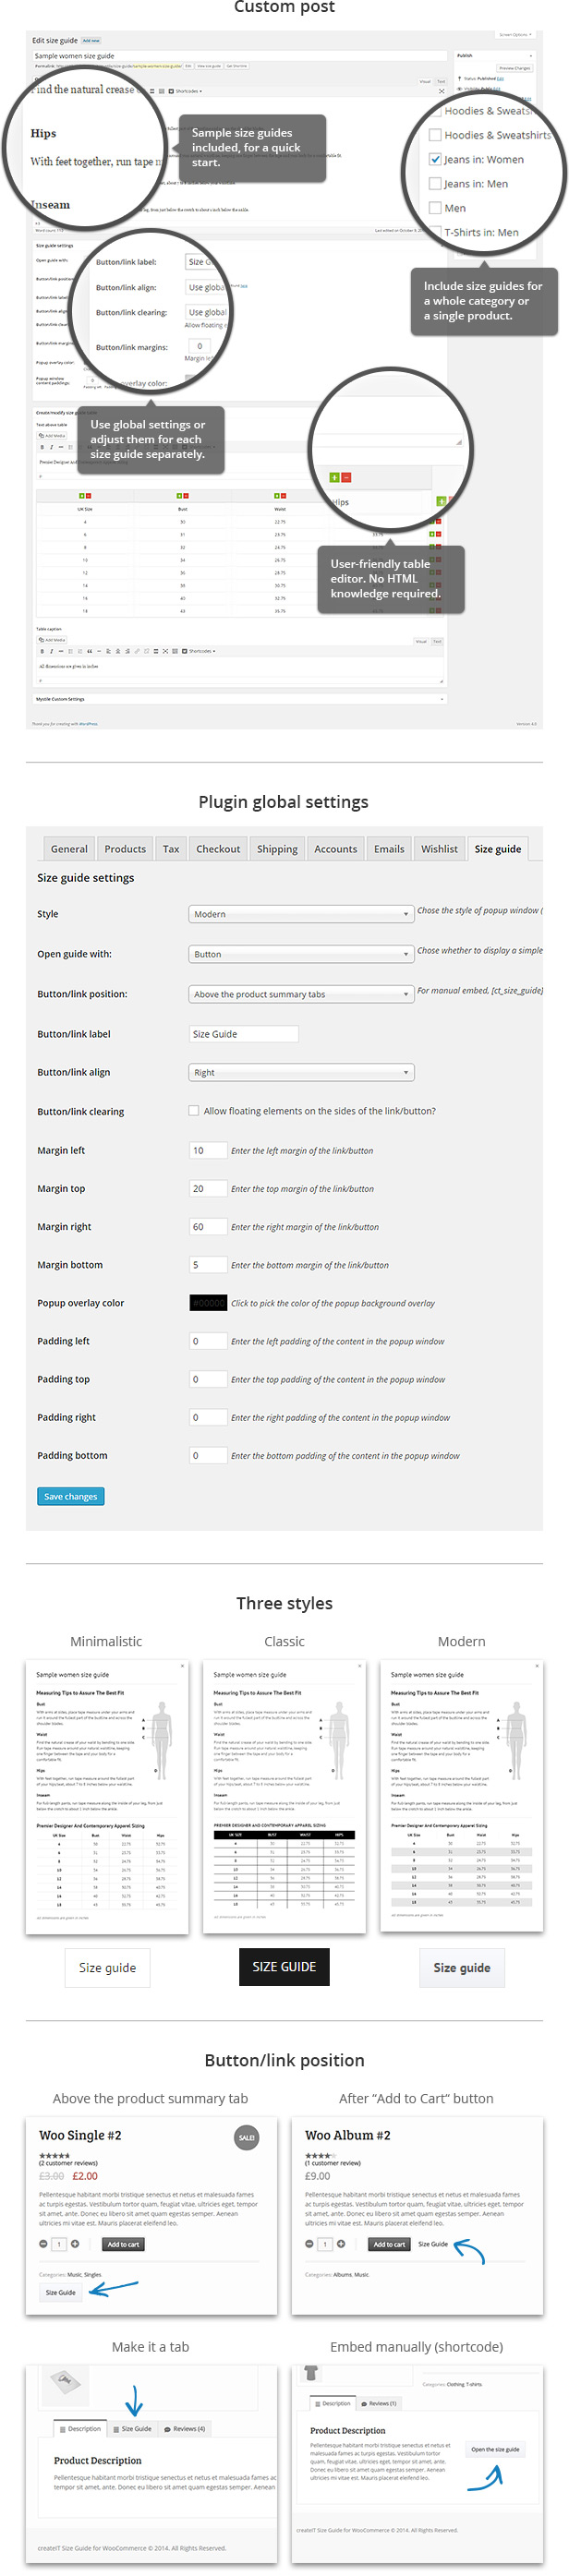
Task: Open the Wishlist settings tab
Action: click(x=439, y=849)
